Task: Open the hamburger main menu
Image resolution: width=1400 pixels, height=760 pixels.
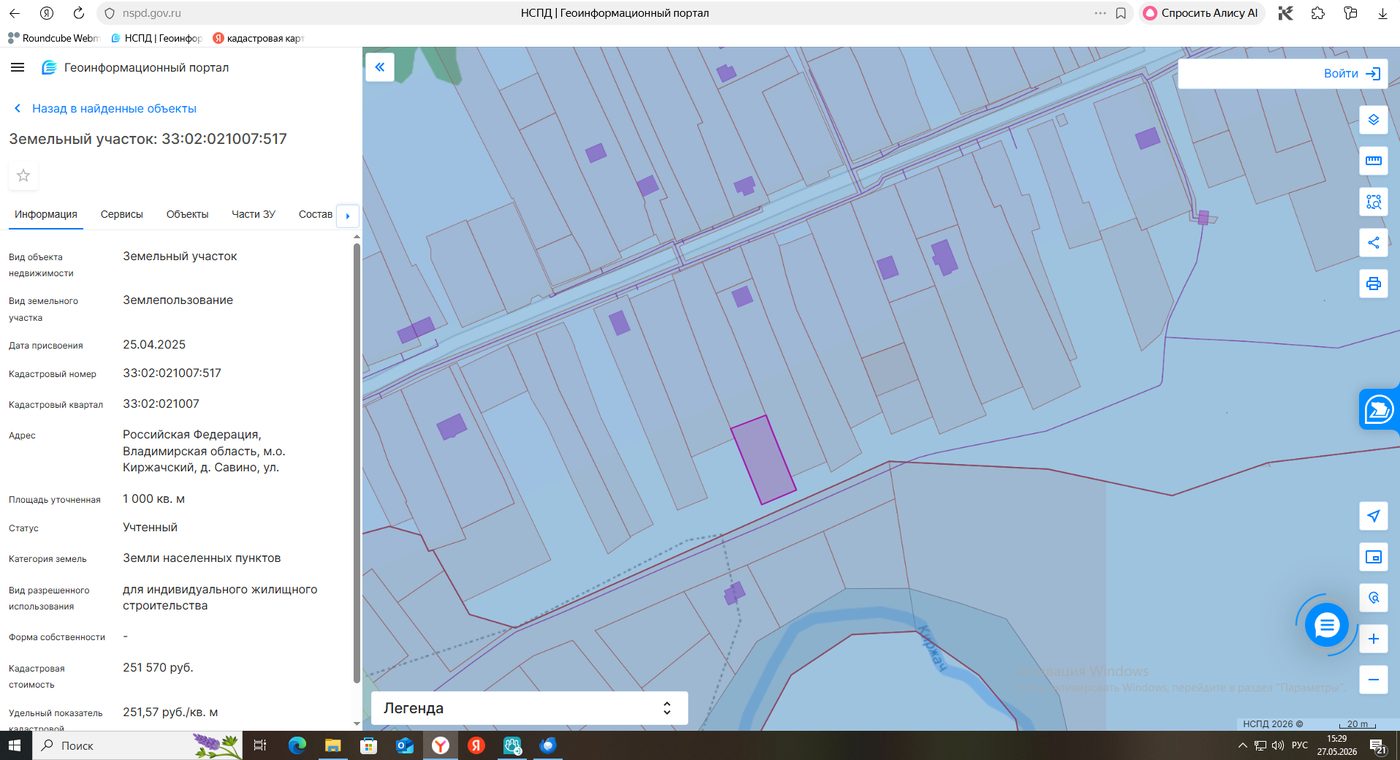Action: (x=17, y=67)
